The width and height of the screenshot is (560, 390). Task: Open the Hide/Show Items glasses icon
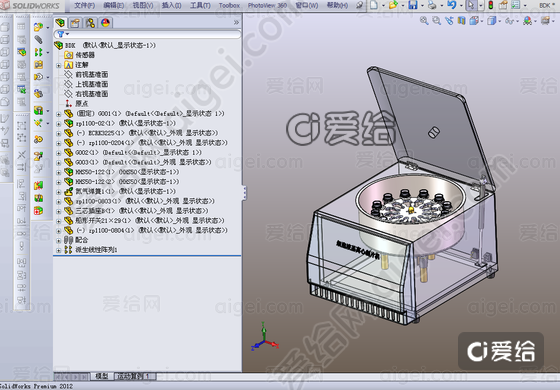point(509,21)
